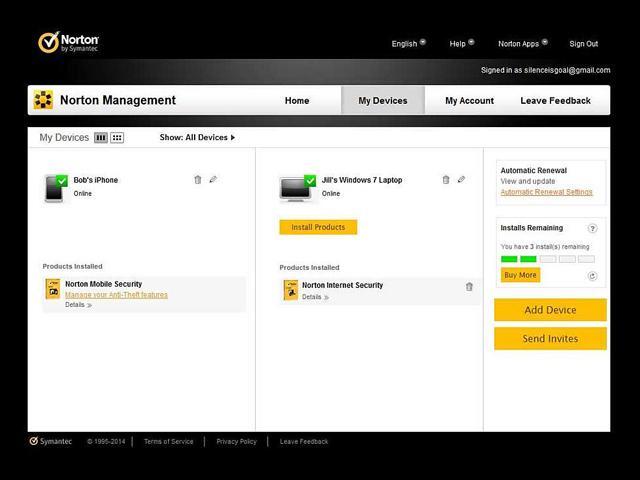The image size is (640, 480).
Task: Click the Send Invites button
Action: [x=550, y=338]
